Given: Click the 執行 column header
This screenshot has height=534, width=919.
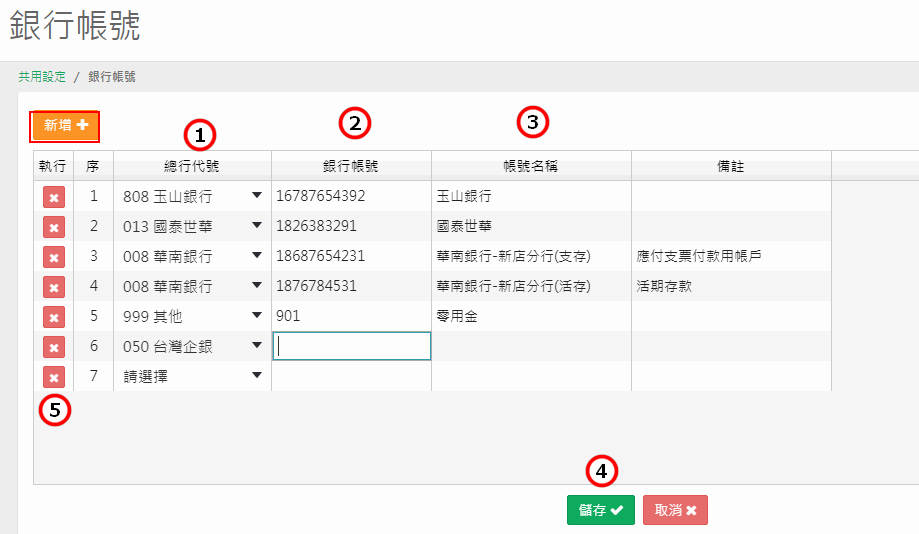Looking at the screenshot, I should coord(53,166).
